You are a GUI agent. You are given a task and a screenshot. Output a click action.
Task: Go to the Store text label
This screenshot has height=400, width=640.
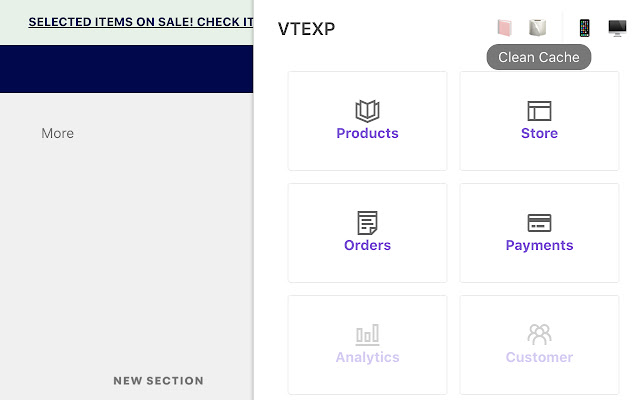pos(539,134)
